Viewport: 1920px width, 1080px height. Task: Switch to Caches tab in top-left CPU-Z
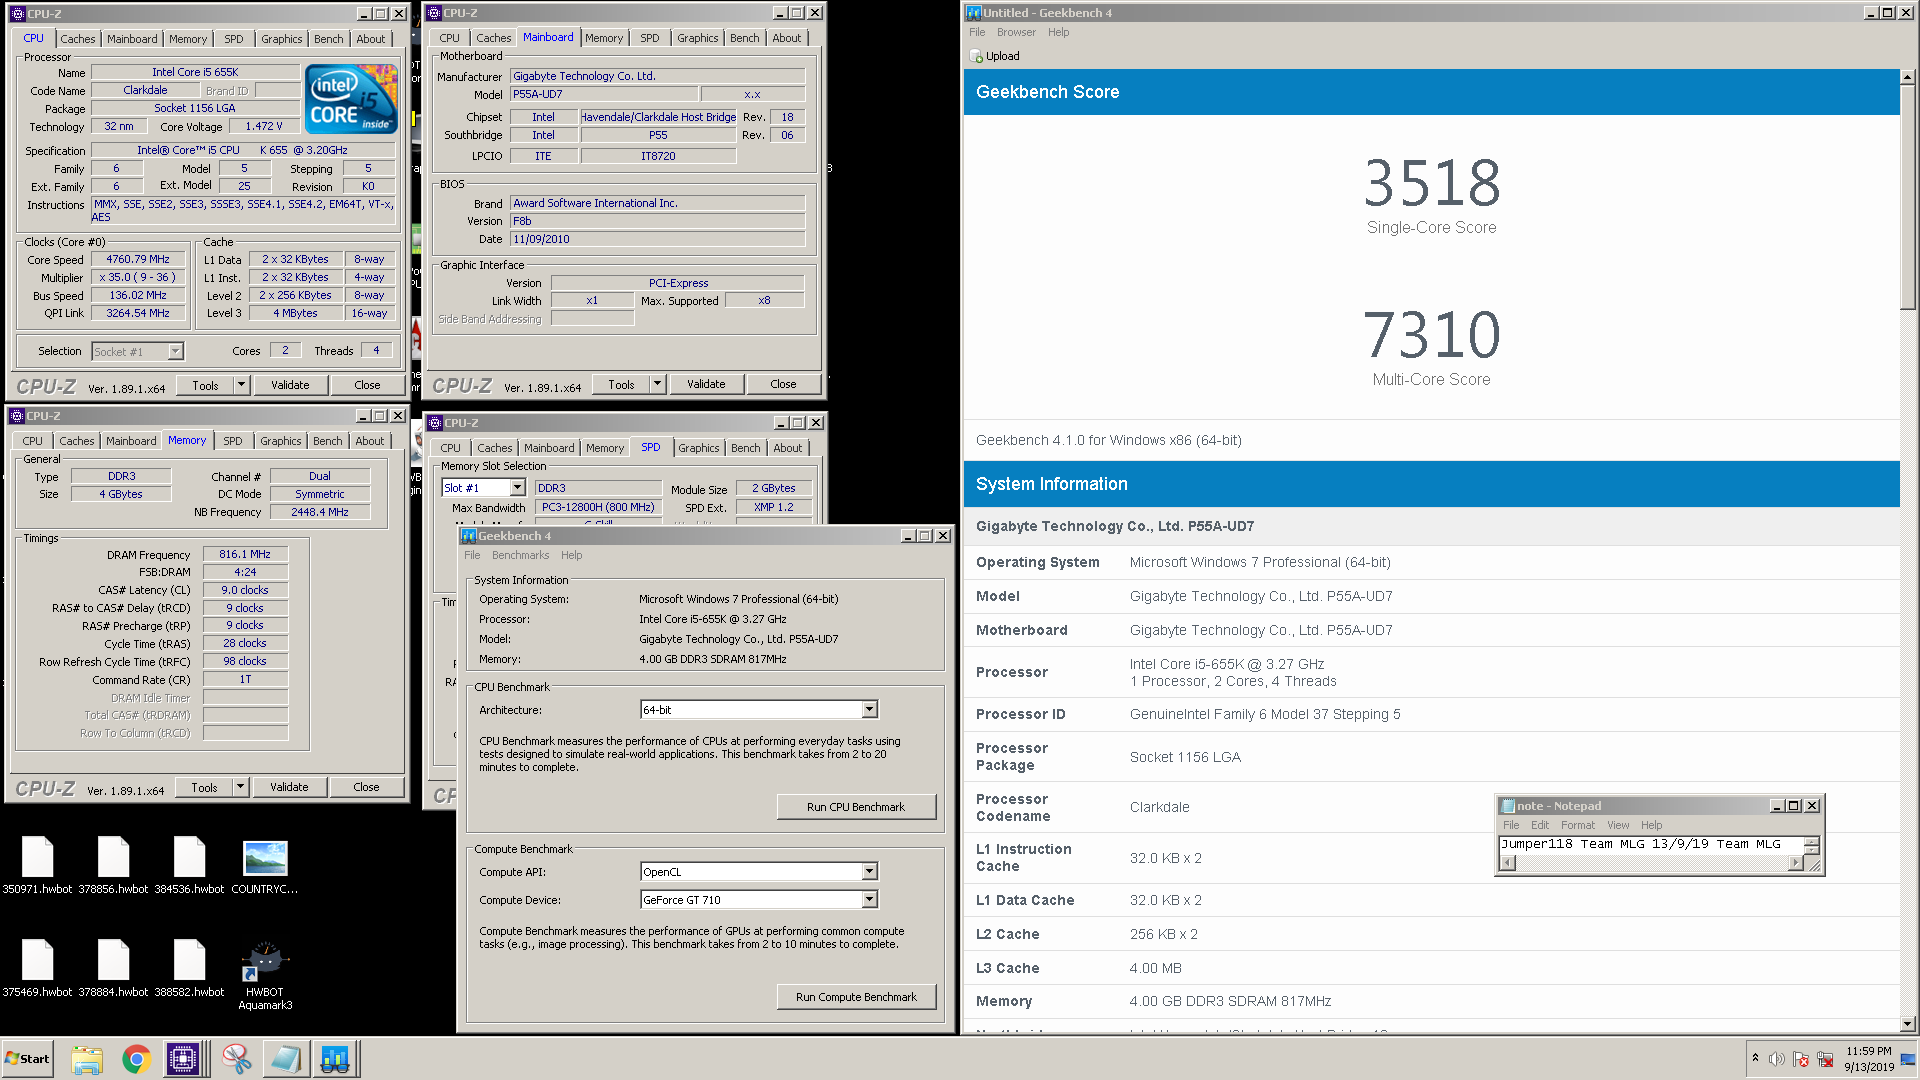[78, 39]
